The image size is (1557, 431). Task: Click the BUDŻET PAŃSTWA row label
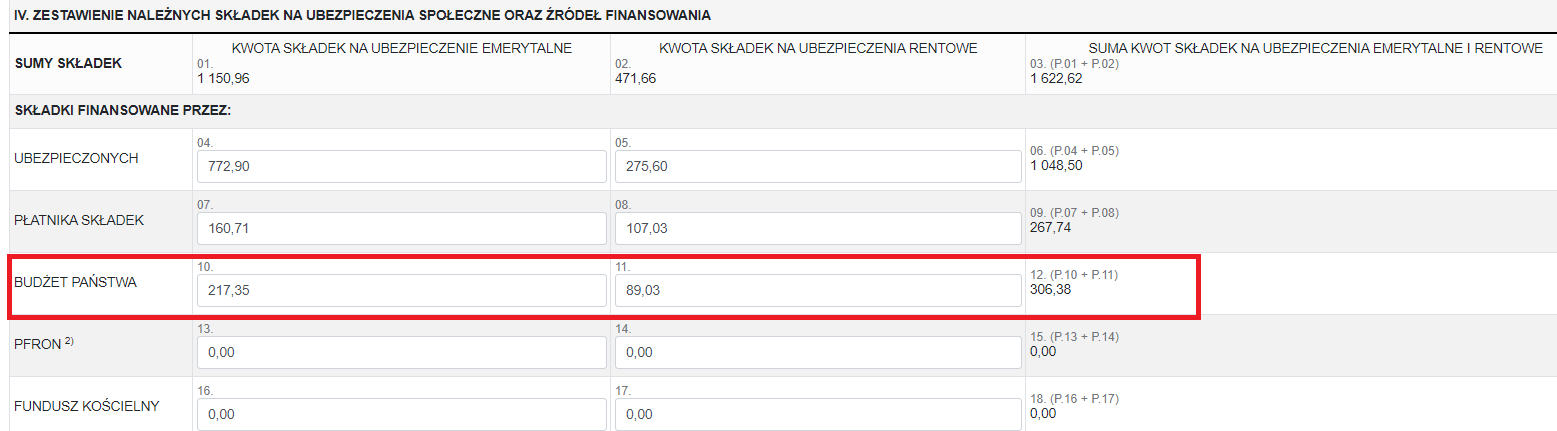click(x=75, y=283)
